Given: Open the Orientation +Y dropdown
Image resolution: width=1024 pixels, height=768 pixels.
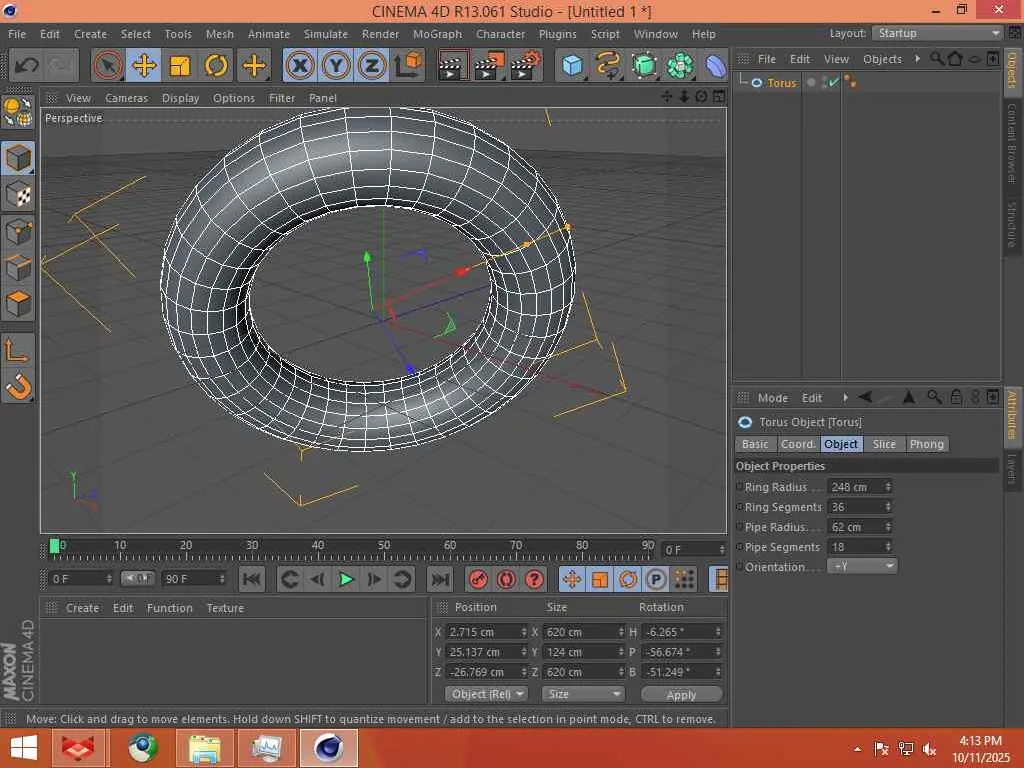Looking at the screenshot, I should pyautogui.click(x=861, y=567).
